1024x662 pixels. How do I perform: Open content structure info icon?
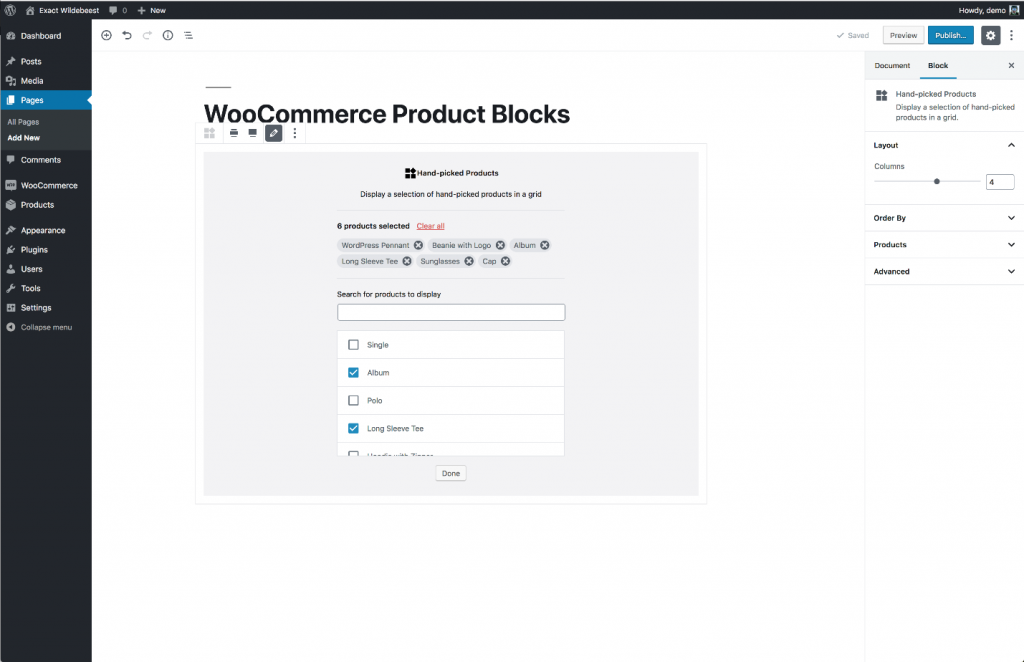tap(168, 35)
